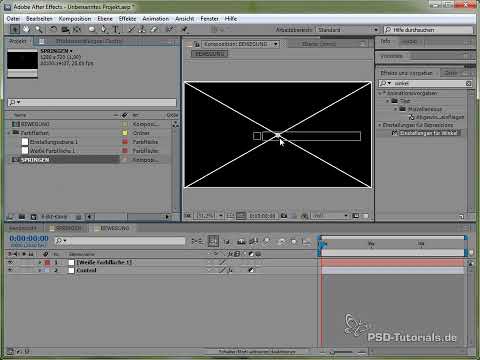Toggle title/action safe grid button in viewer
This screenshot has height=360, width=480.
[x=230, y=216]
